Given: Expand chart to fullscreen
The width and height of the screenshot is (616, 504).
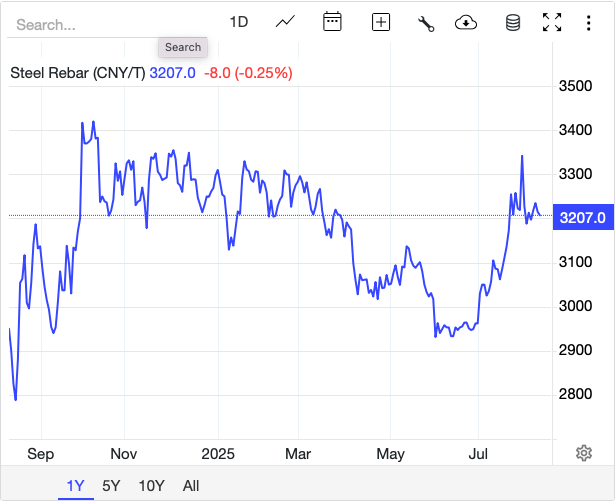Looking at the screenshot, I should point(551,22).
